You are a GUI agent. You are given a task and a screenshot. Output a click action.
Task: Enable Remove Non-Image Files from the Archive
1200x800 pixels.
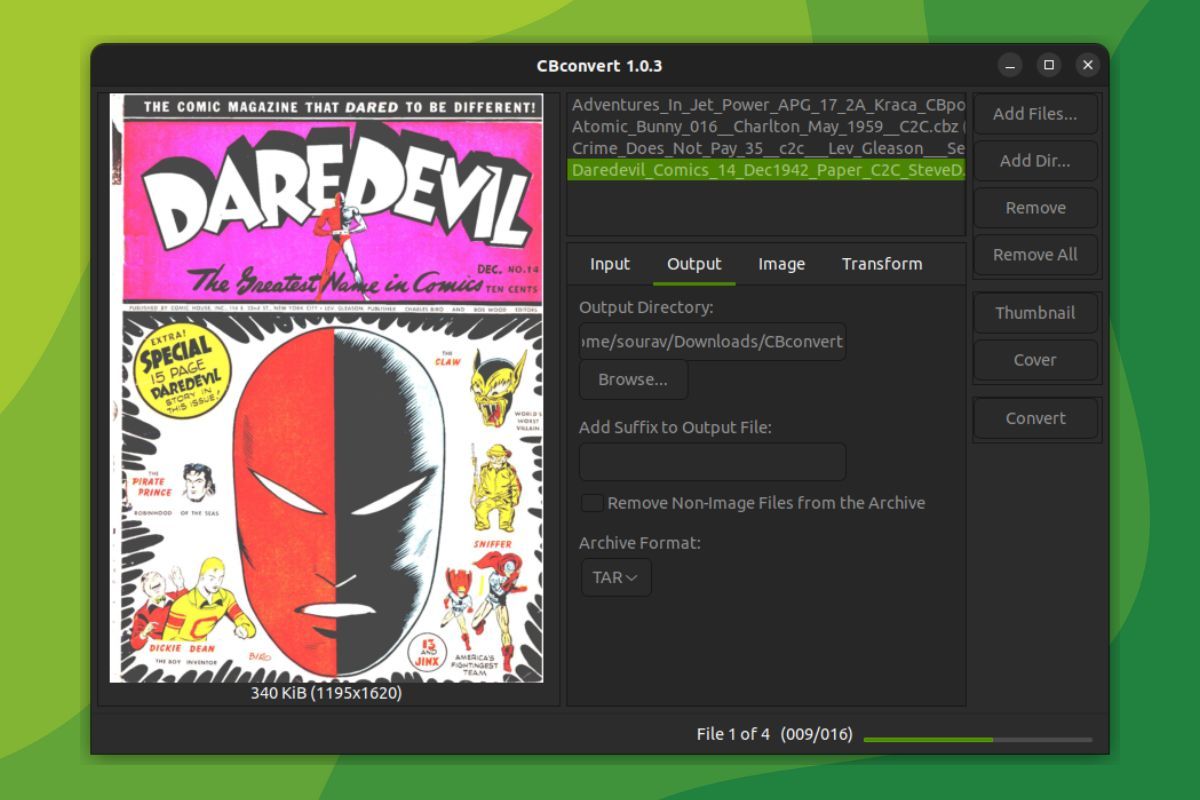pos(592,503)
